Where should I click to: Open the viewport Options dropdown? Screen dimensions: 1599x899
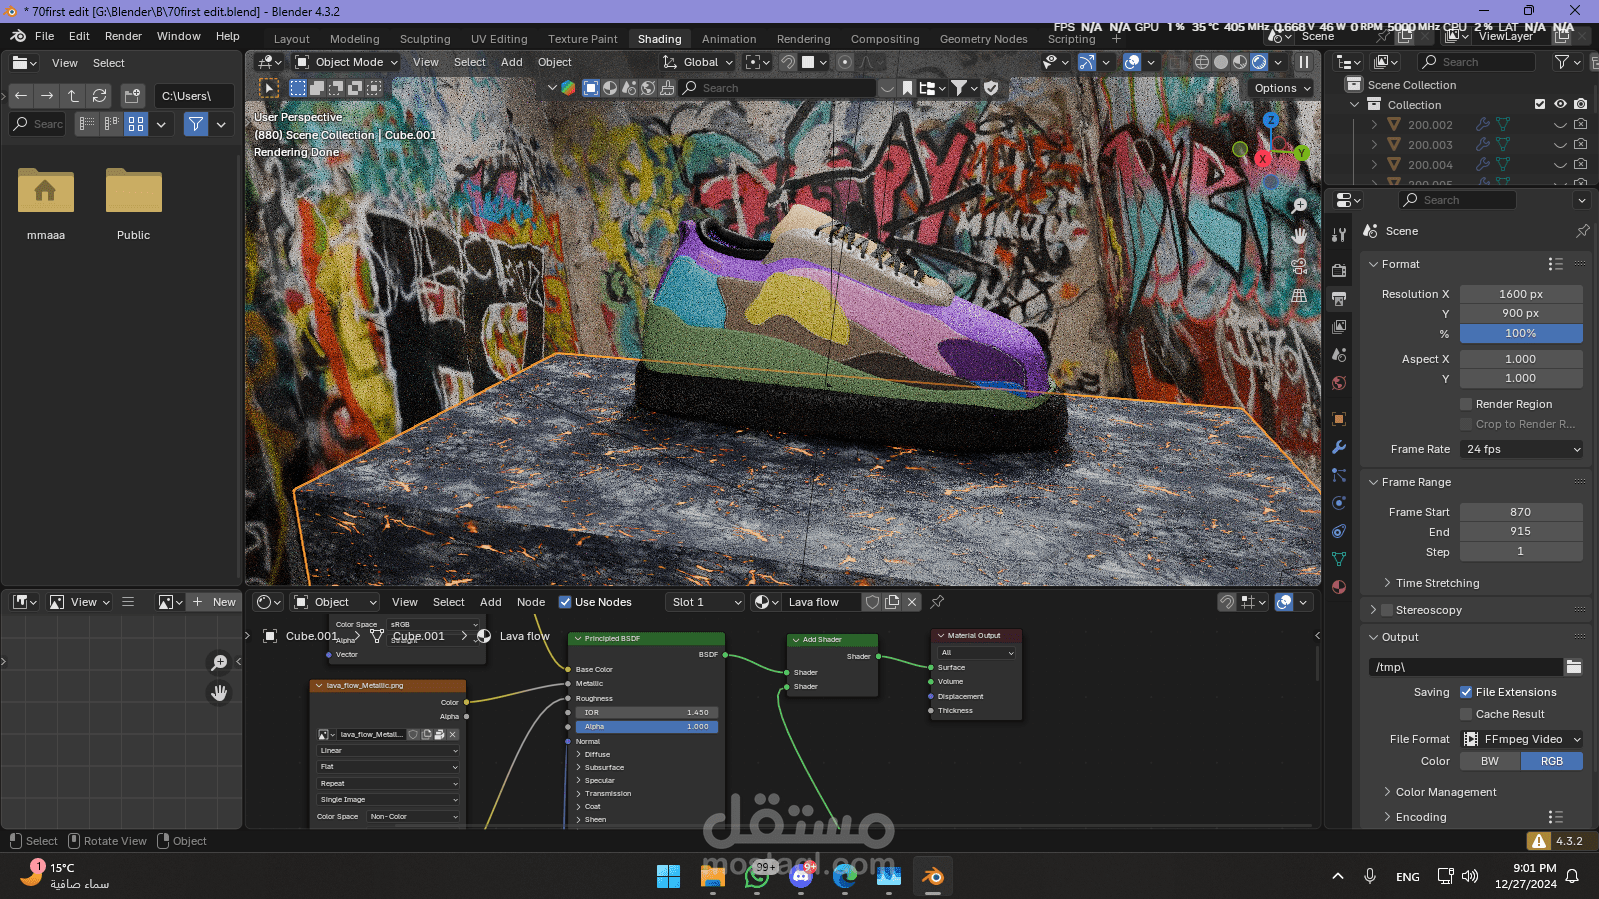click(x=1281, y=88)
